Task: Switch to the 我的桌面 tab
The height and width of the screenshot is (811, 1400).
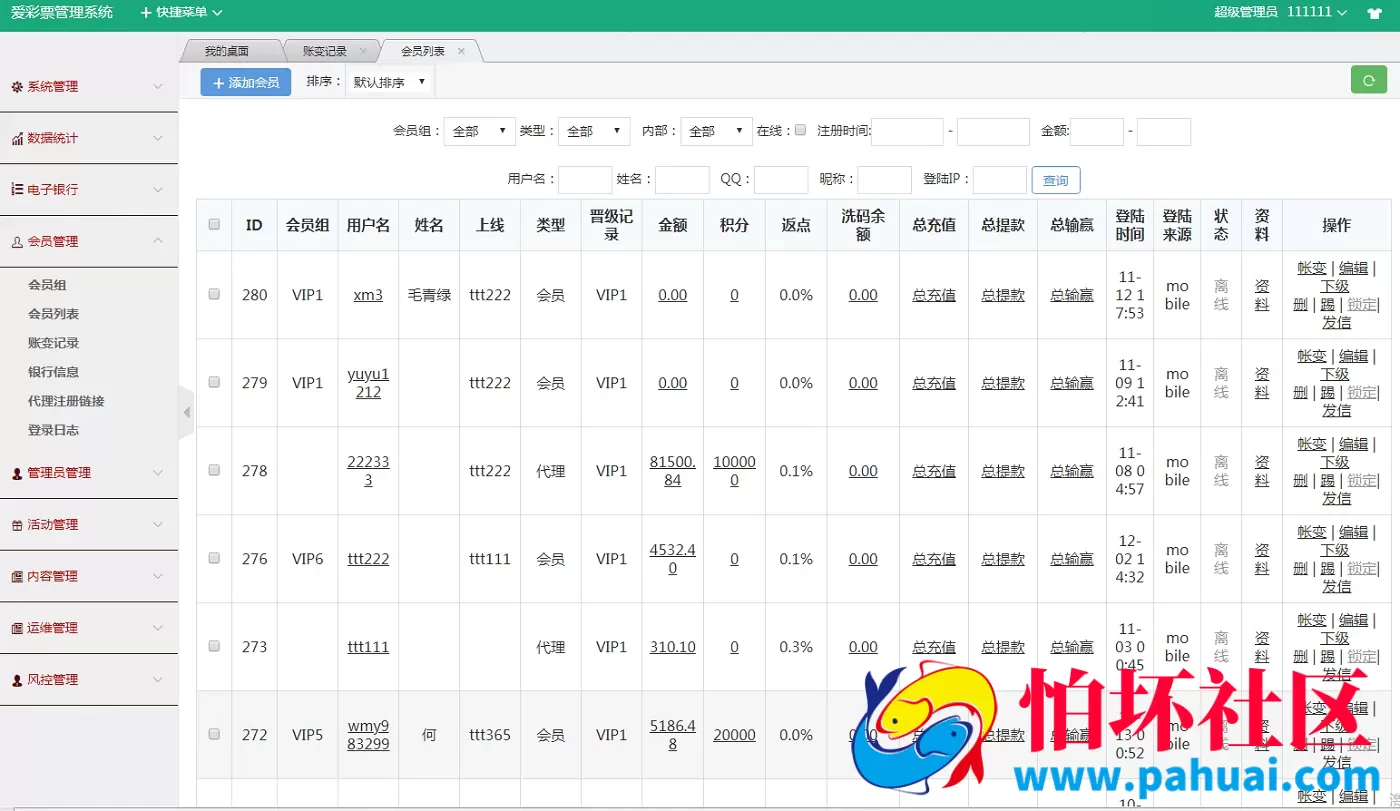Action: (227, 51)
